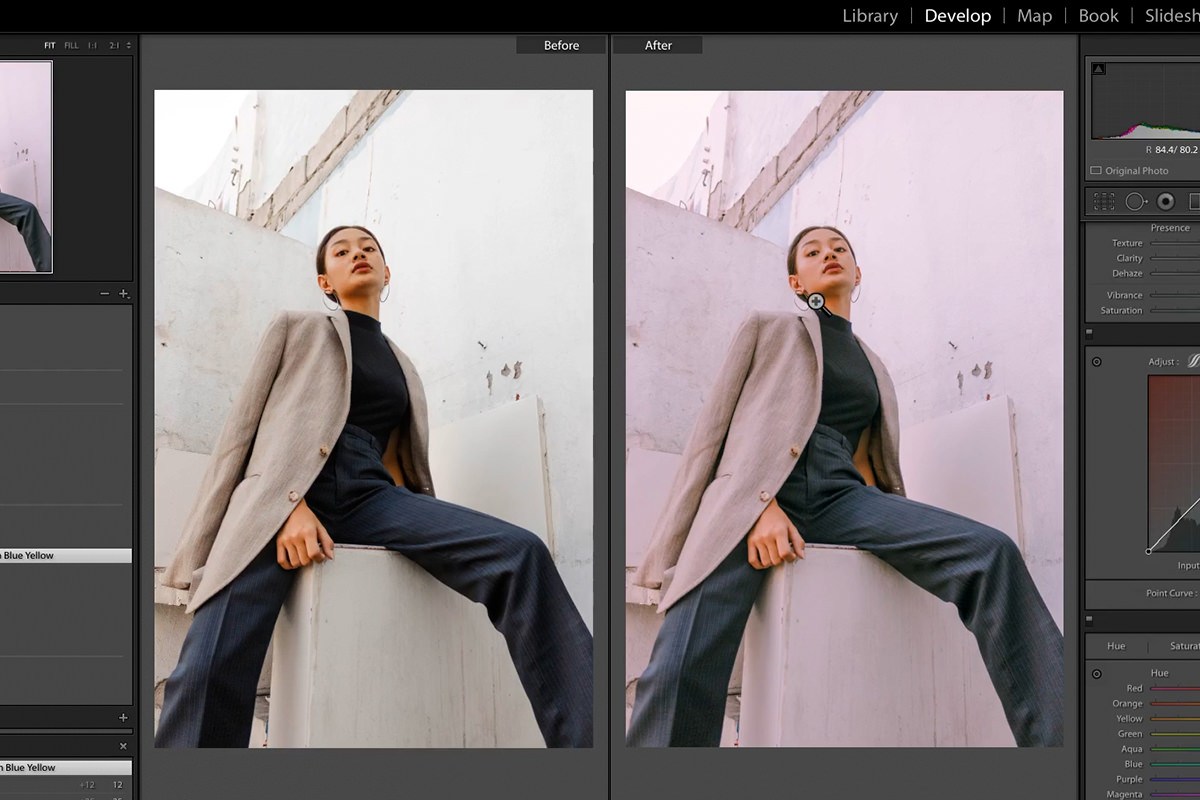This screenshot has width=1200, height=800.
Task: Set Navigator zoom to 2:1
Action: pos(113,45)
